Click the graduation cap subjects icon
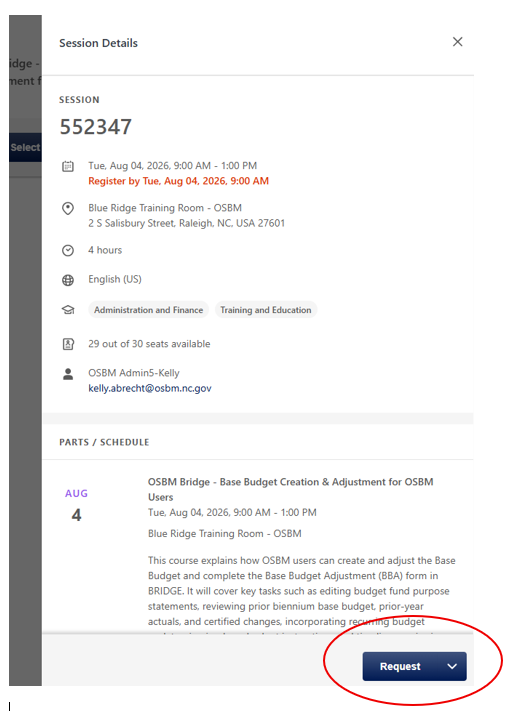518x711 pixels. coord(68,310)
